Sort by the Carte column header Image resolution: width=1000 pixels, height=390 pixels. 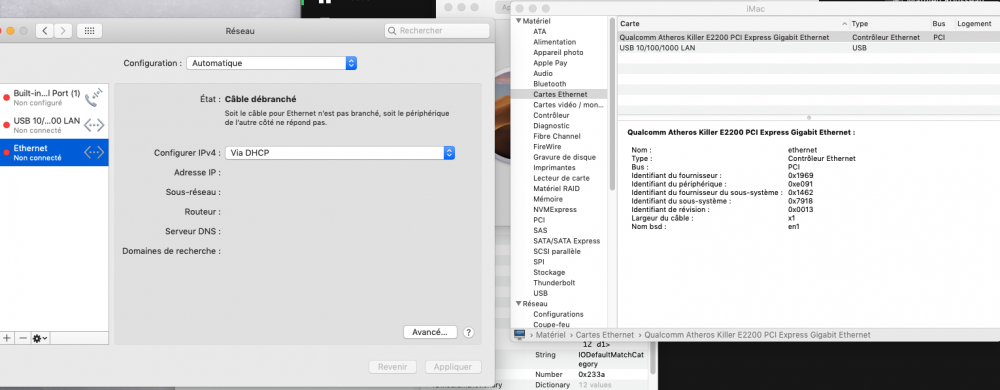pos(733,24)
